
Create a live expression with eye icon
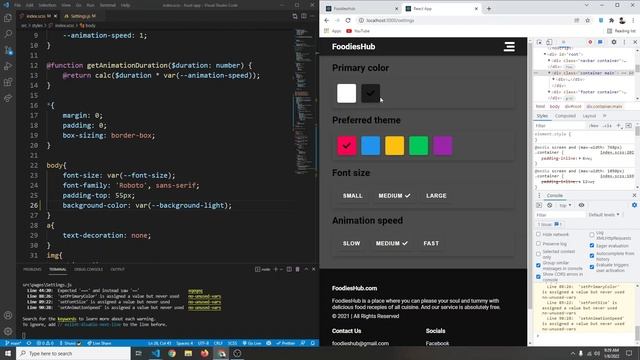click(581, 205)
